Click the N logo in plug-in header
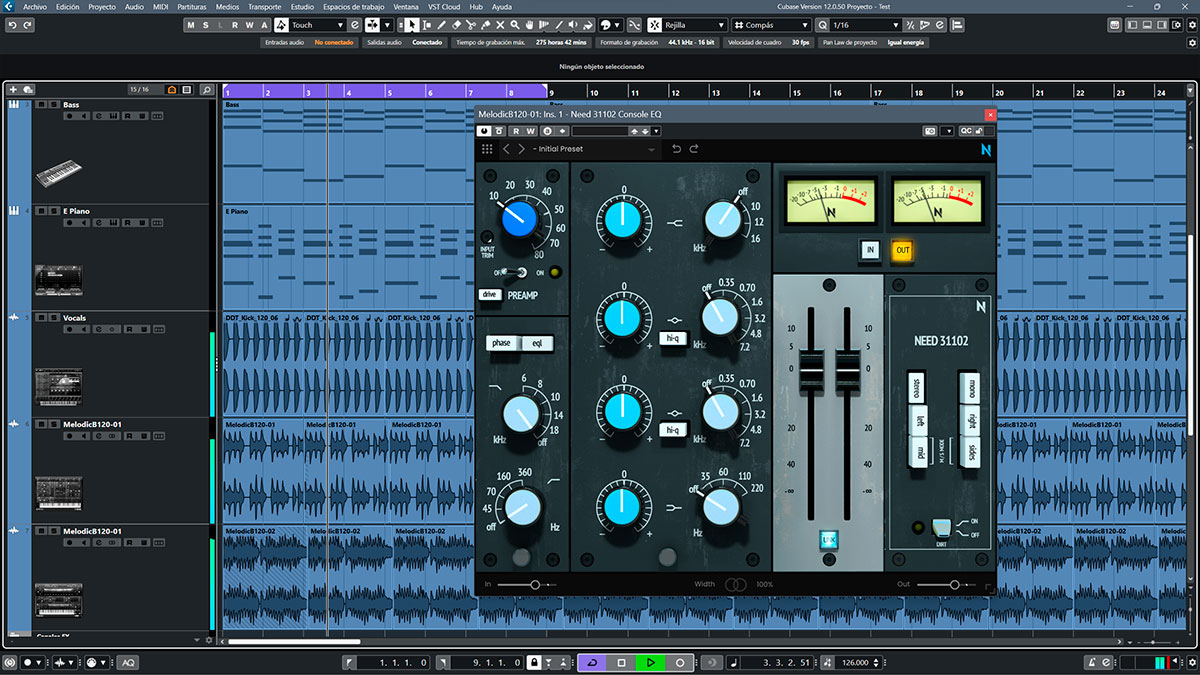This screenshot has height=675, width=1200. 986,149
